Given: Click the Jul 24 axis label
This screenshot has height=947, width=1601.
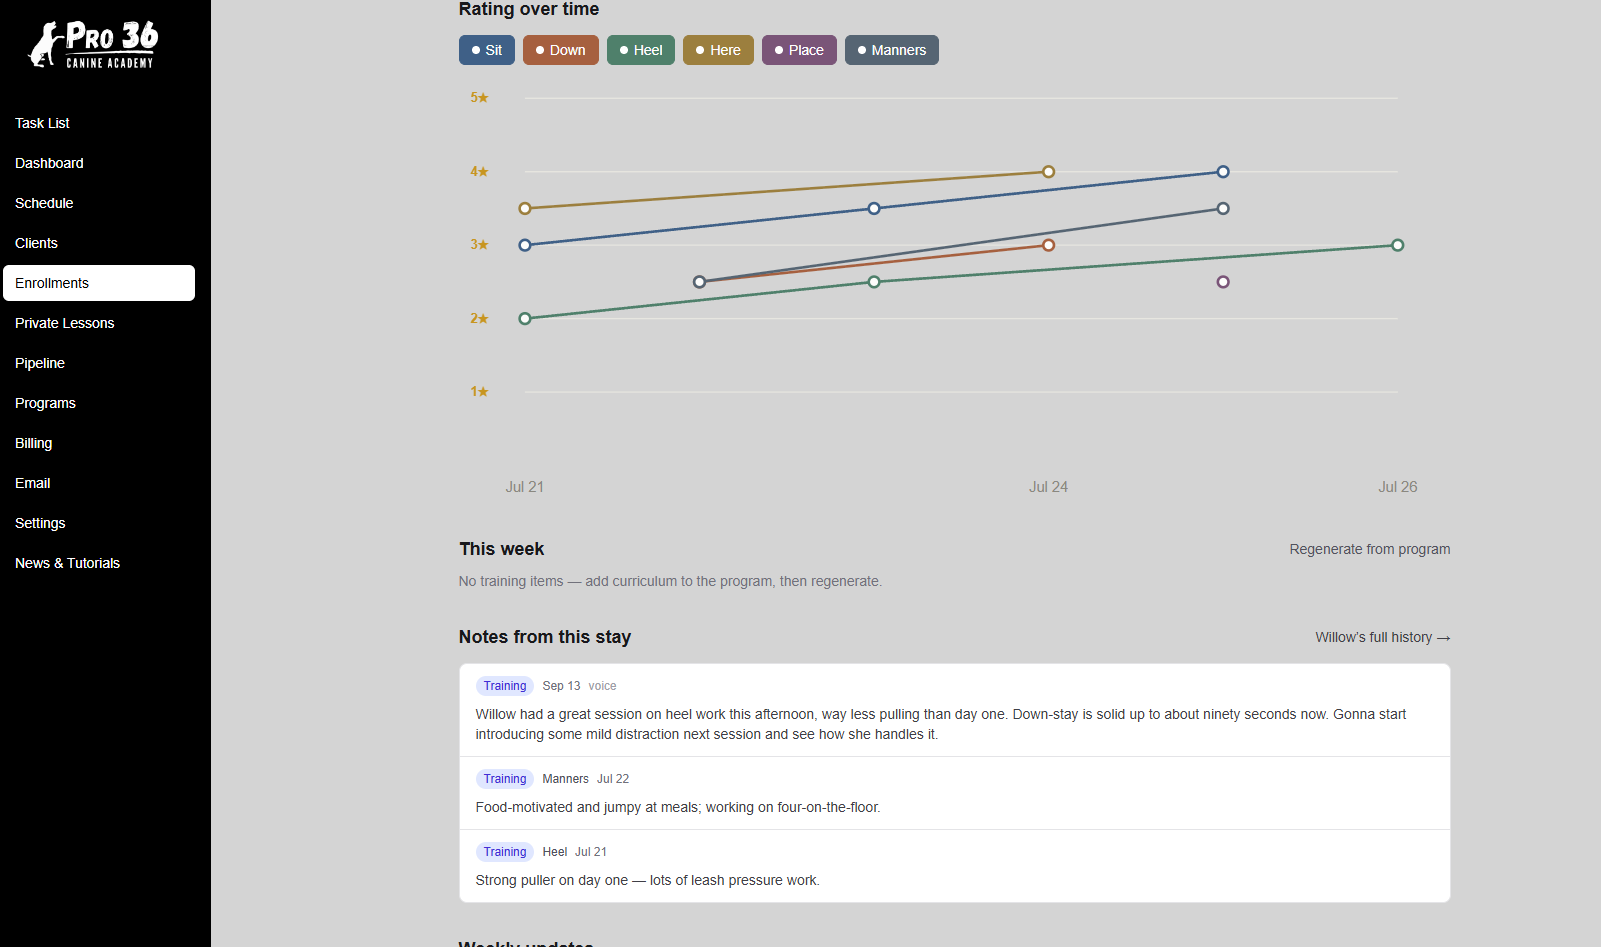Looking at the screenshot, I should pos(1048,487).
